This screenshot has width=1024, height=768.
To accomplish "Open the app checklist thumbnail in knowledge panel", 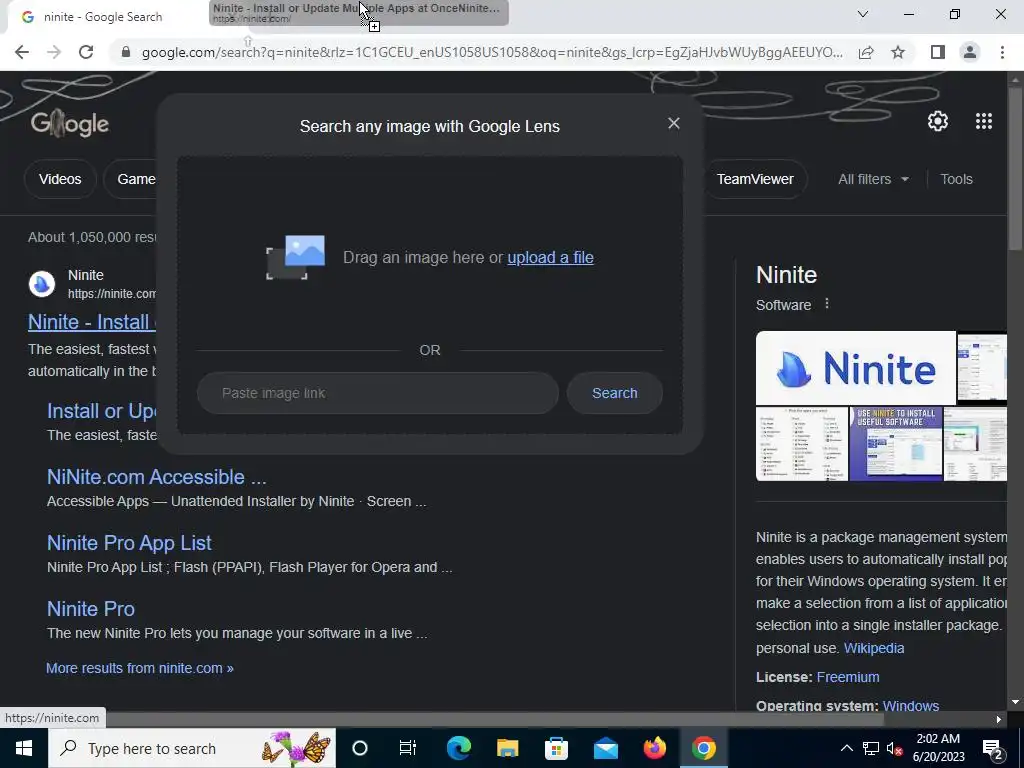I will [x=802, y=444].
